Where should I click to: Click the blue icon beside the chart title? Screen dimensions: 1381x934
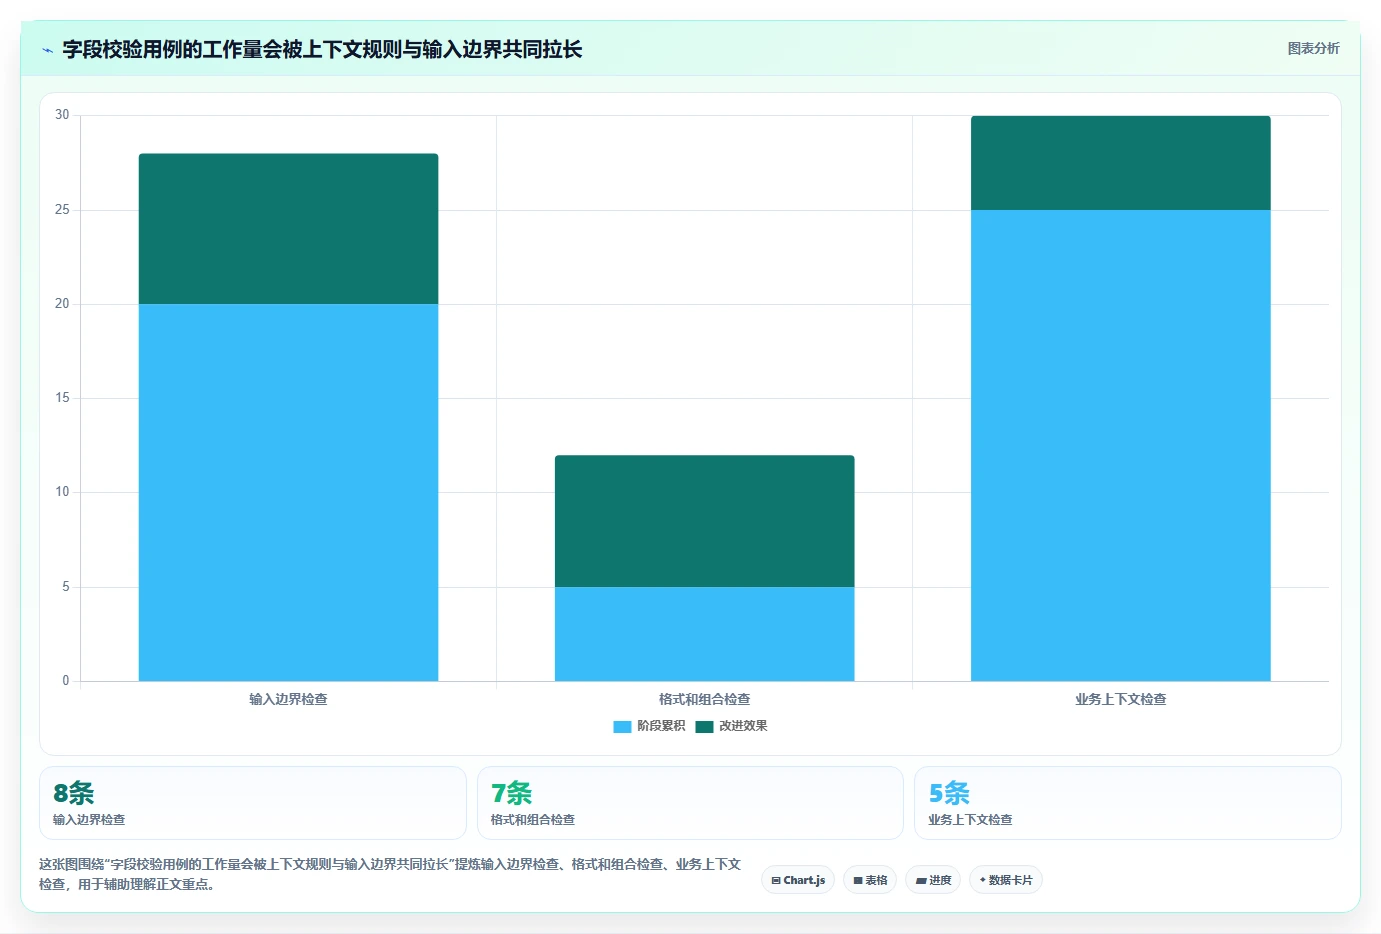coord(47,50)
